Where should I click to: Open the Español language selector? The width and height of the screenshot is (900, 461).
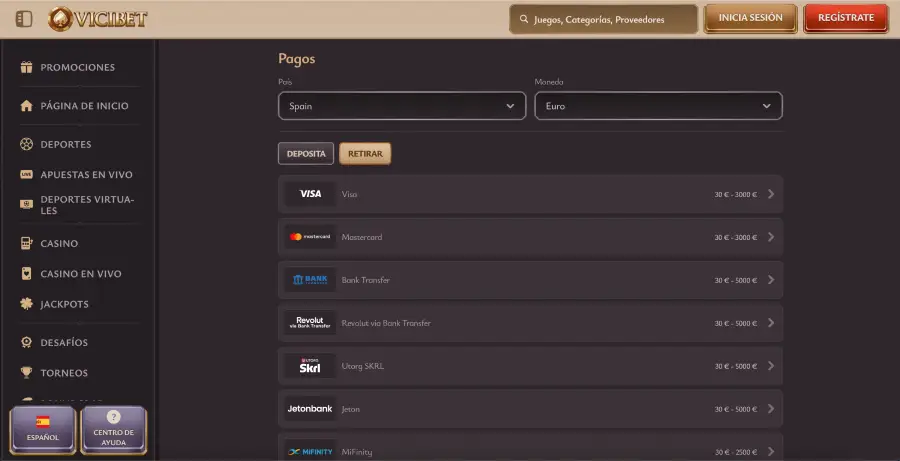(43, 428)
